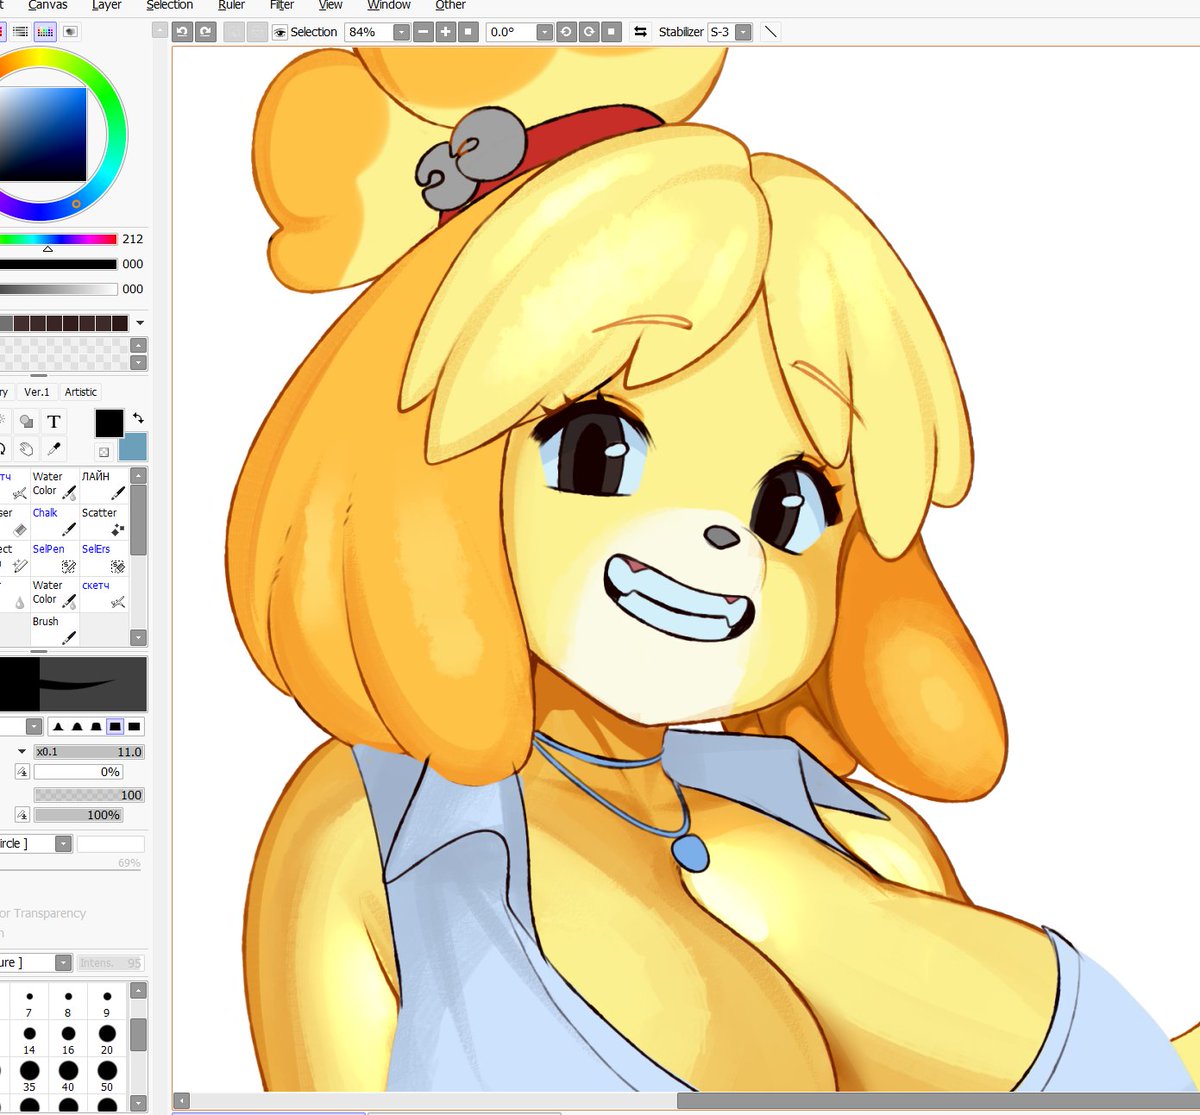The image size is (1200, 1115).
Task: Toggle the scratchpad panel icon
Action: pos(70,32)
